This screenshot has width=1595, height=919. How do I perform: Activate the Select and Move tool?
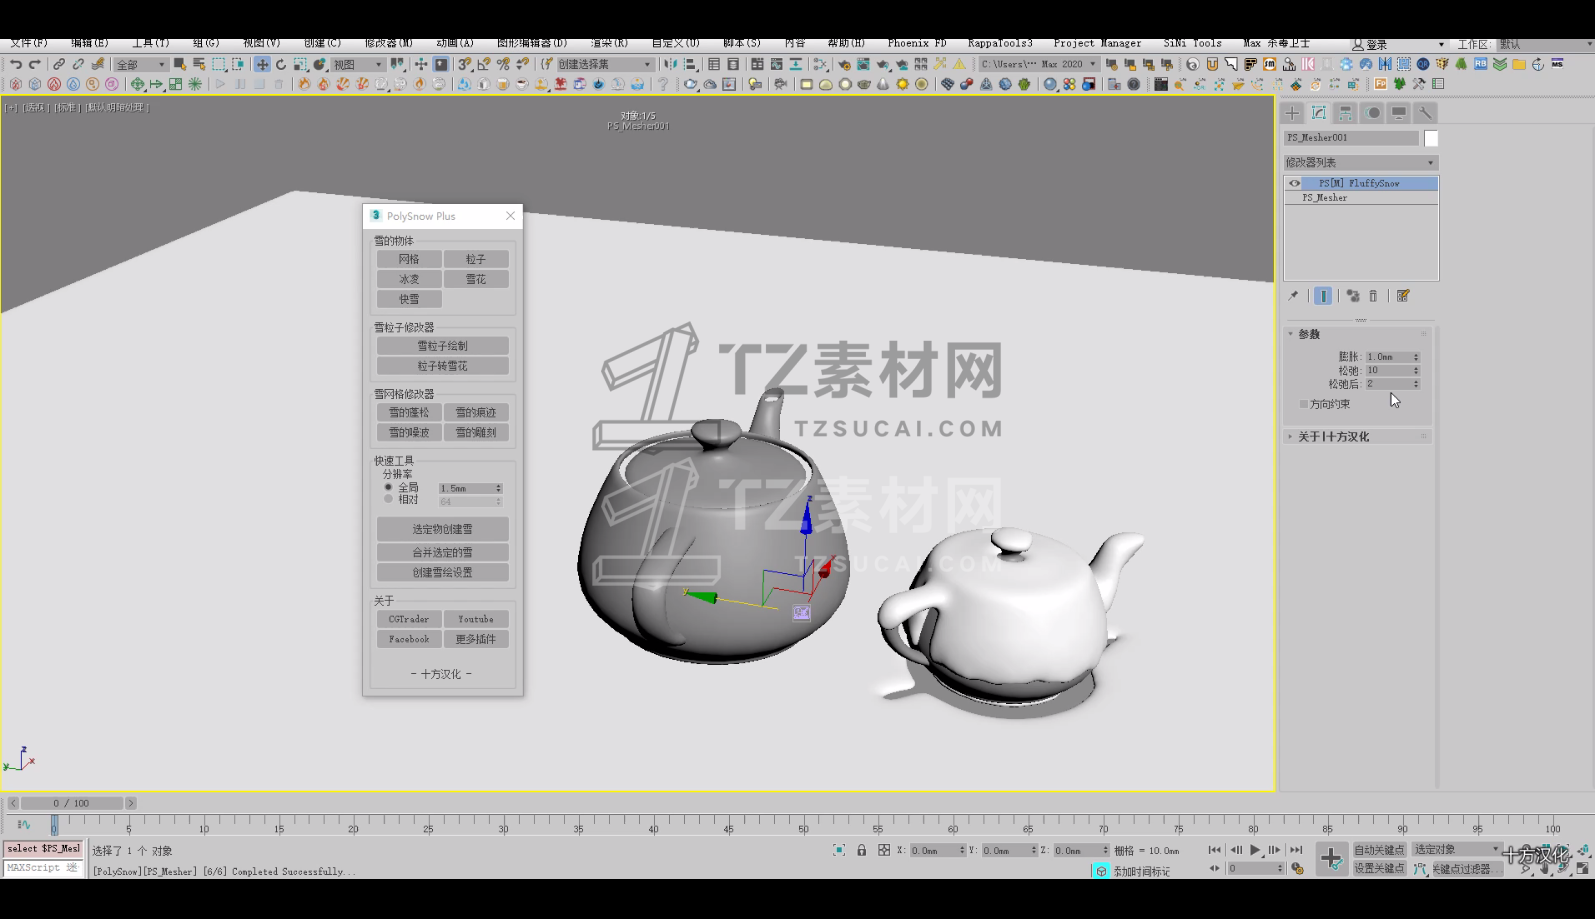click(262, 64)
